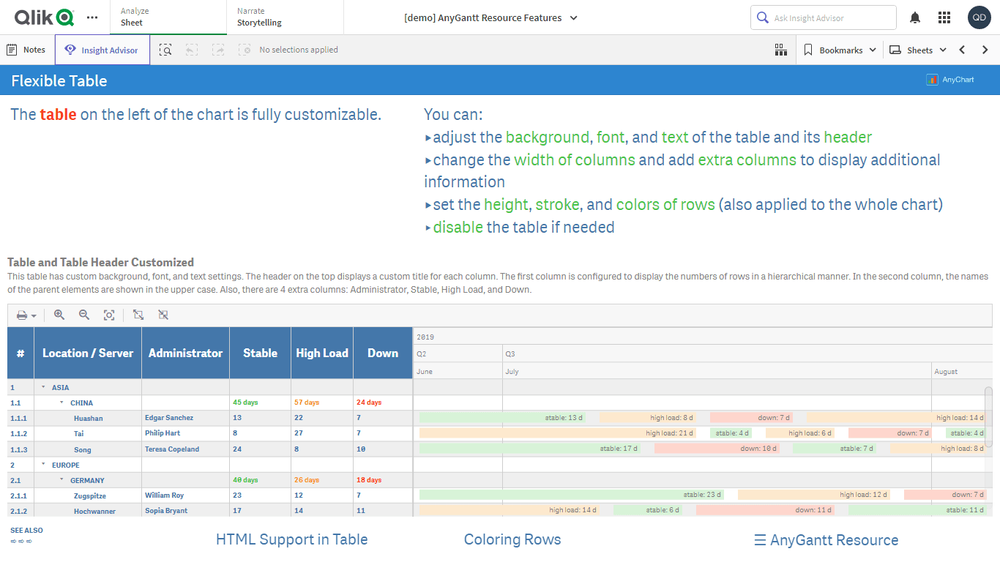The width and height of the screenshot is (1000, 562).
Task: Open the Coloring Rows link
Action: click(512, 540)
